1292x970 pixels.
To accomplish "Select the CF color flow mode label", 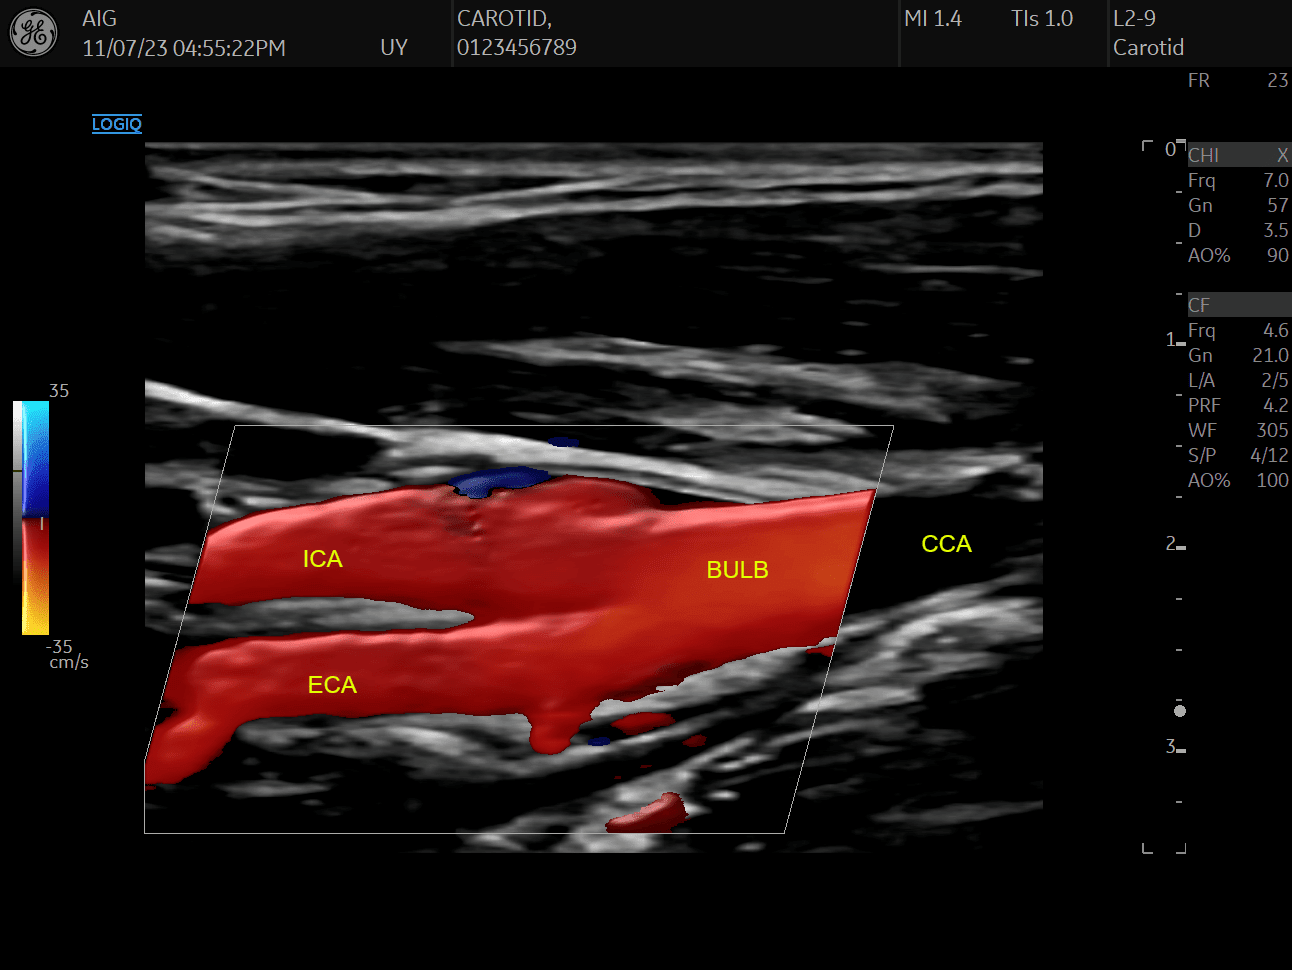I will coord(1199,305).
